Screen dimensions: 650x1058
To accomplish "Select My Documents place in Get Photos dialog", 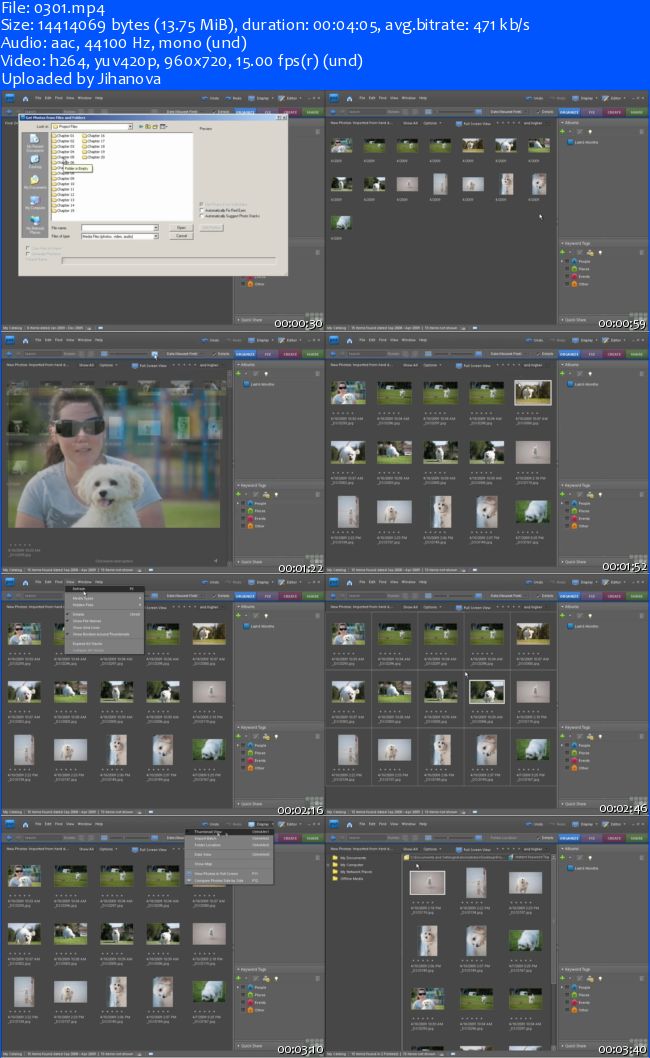I will (x=34, y=182).
